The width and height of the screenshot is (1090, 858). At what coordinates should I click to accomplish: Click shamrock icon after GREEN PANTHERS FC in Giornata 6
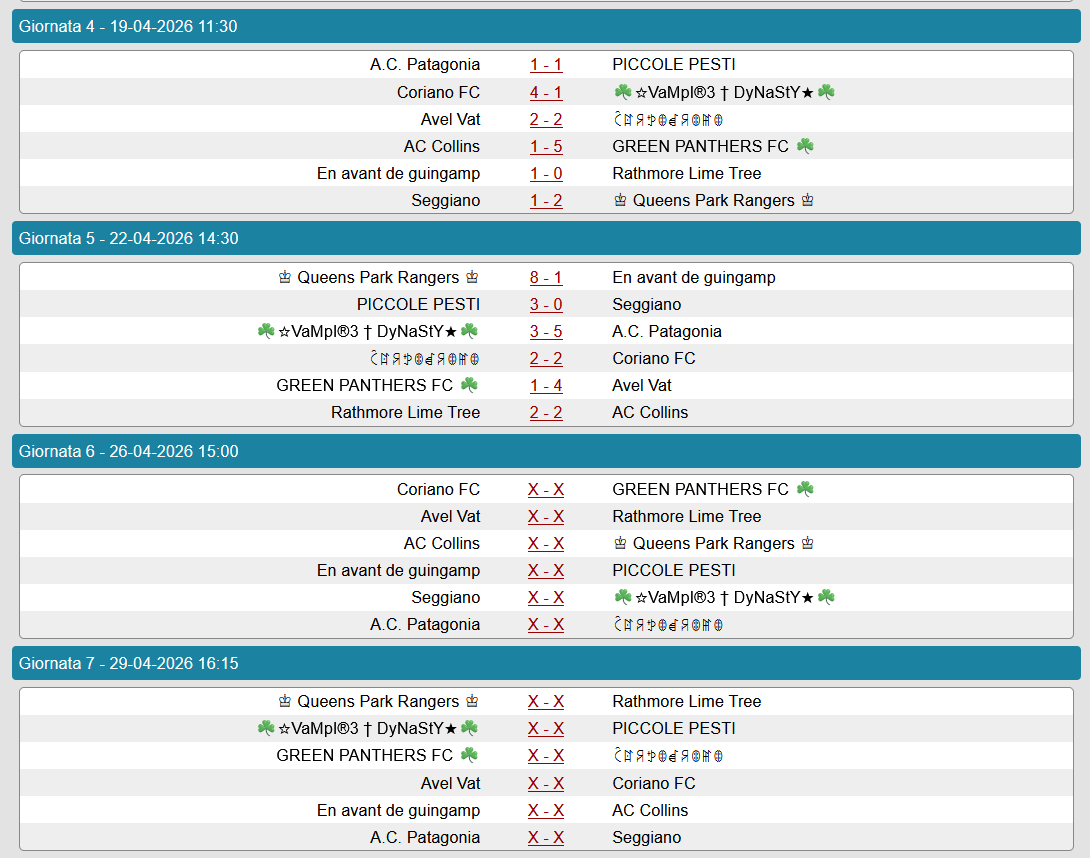pos(805,489)
